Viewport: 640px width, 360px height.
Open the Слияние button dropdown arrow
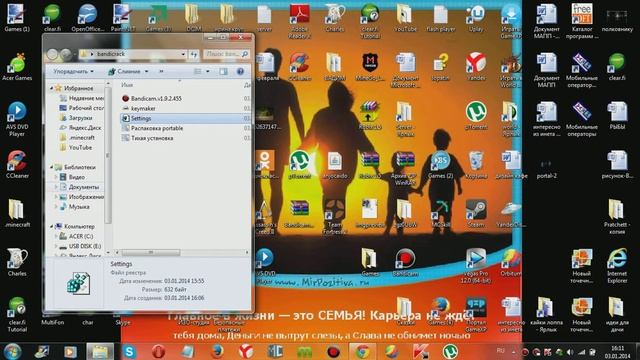[147, 71]
